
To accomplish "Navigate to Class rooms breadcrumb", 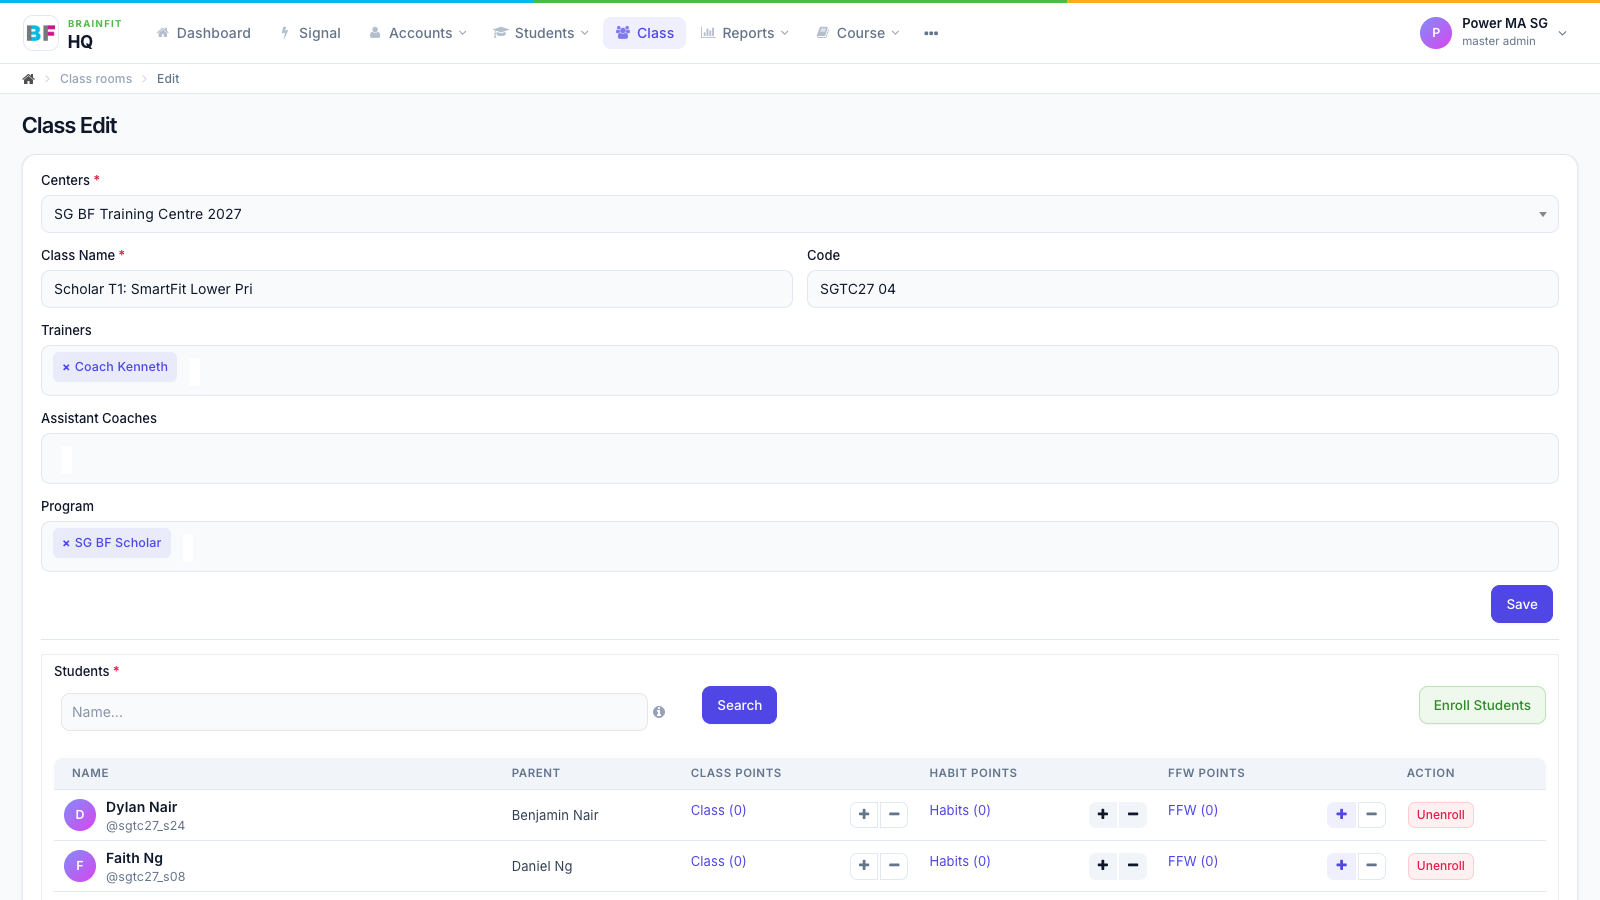I will [96, 79].
